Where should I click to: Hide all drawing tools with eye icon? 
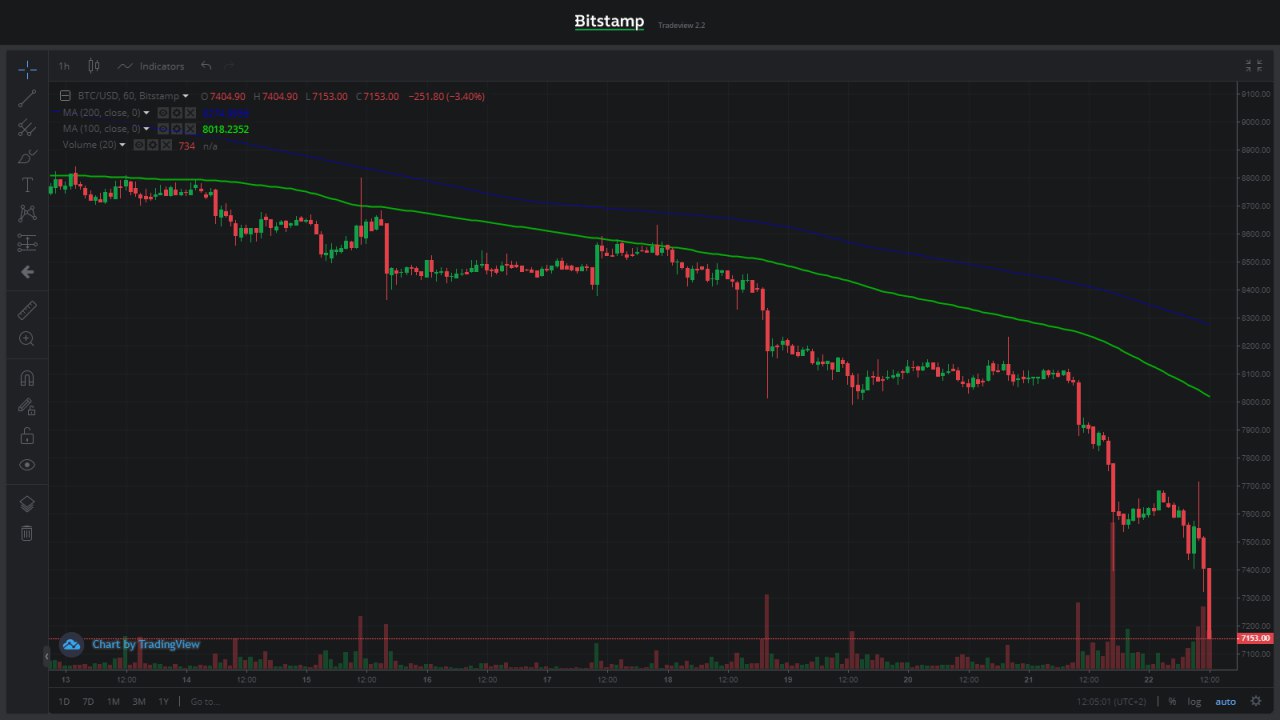click(x=27, y=465)
